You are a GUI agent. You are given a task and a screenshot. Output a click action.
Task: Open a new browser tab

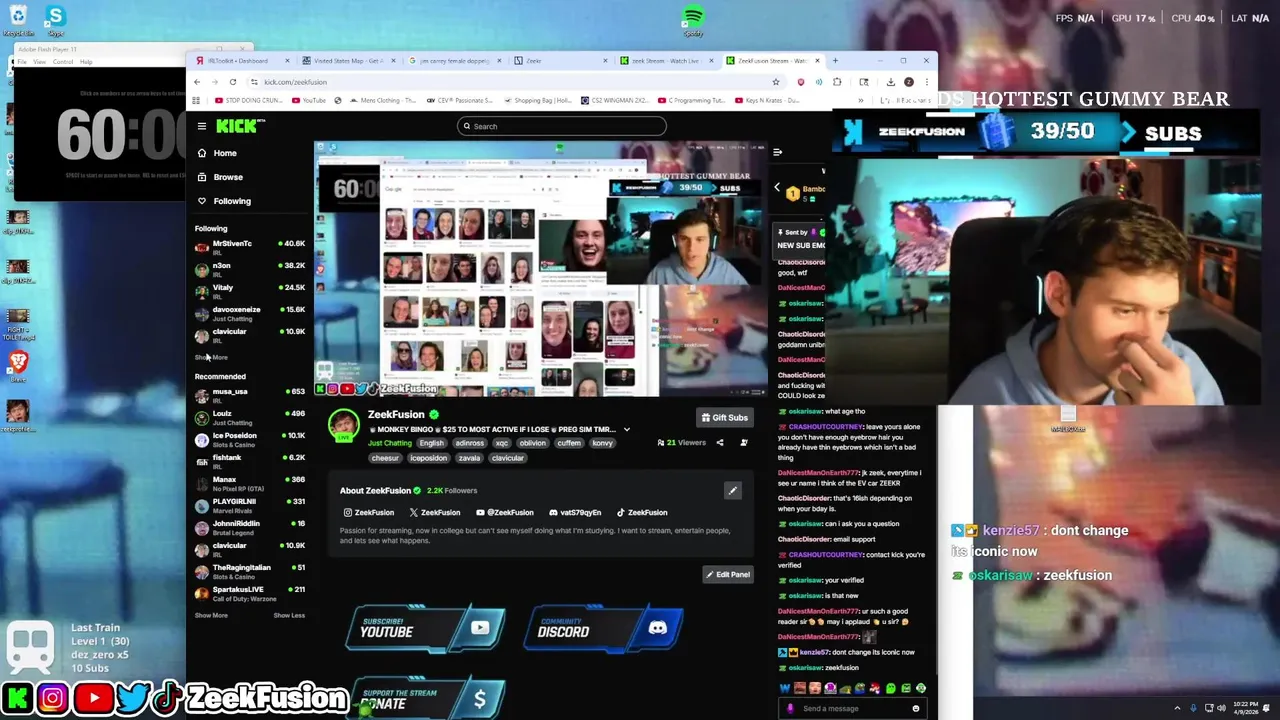click(x=835, y=61)
